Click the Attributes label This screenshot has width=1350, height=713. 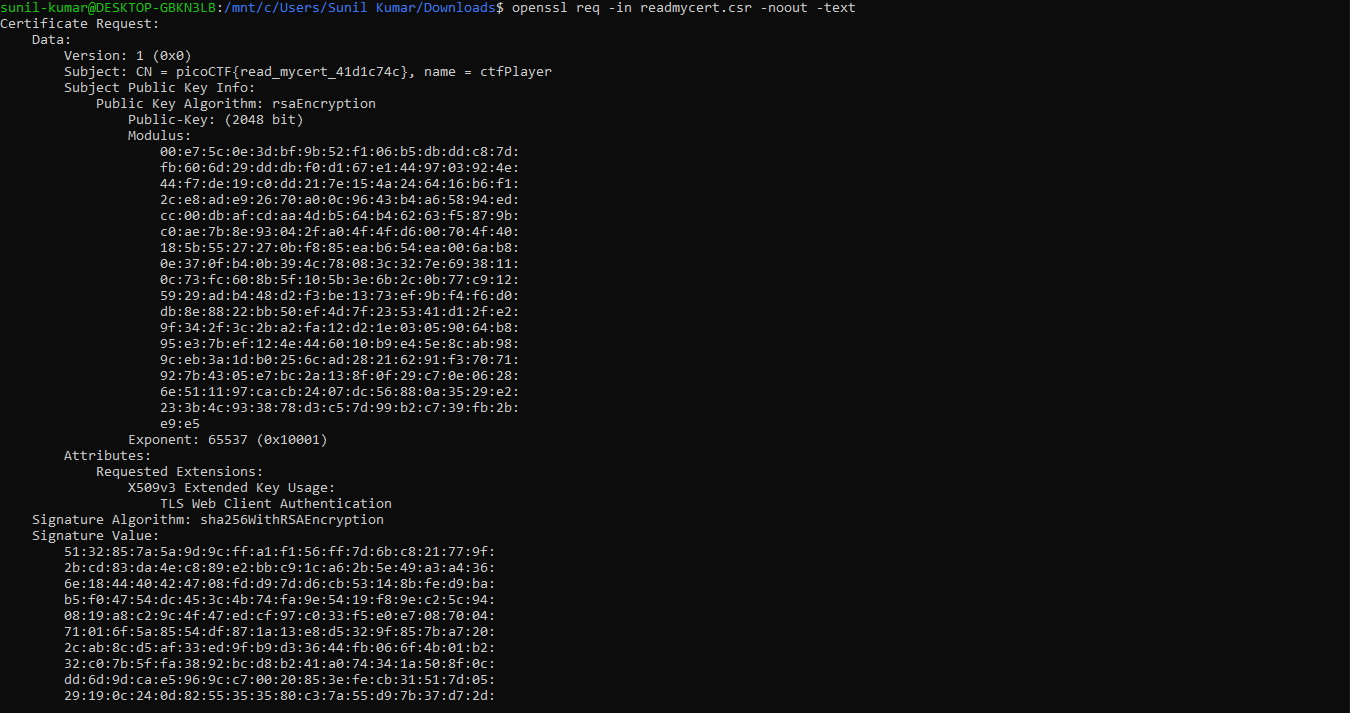point(108,456)
